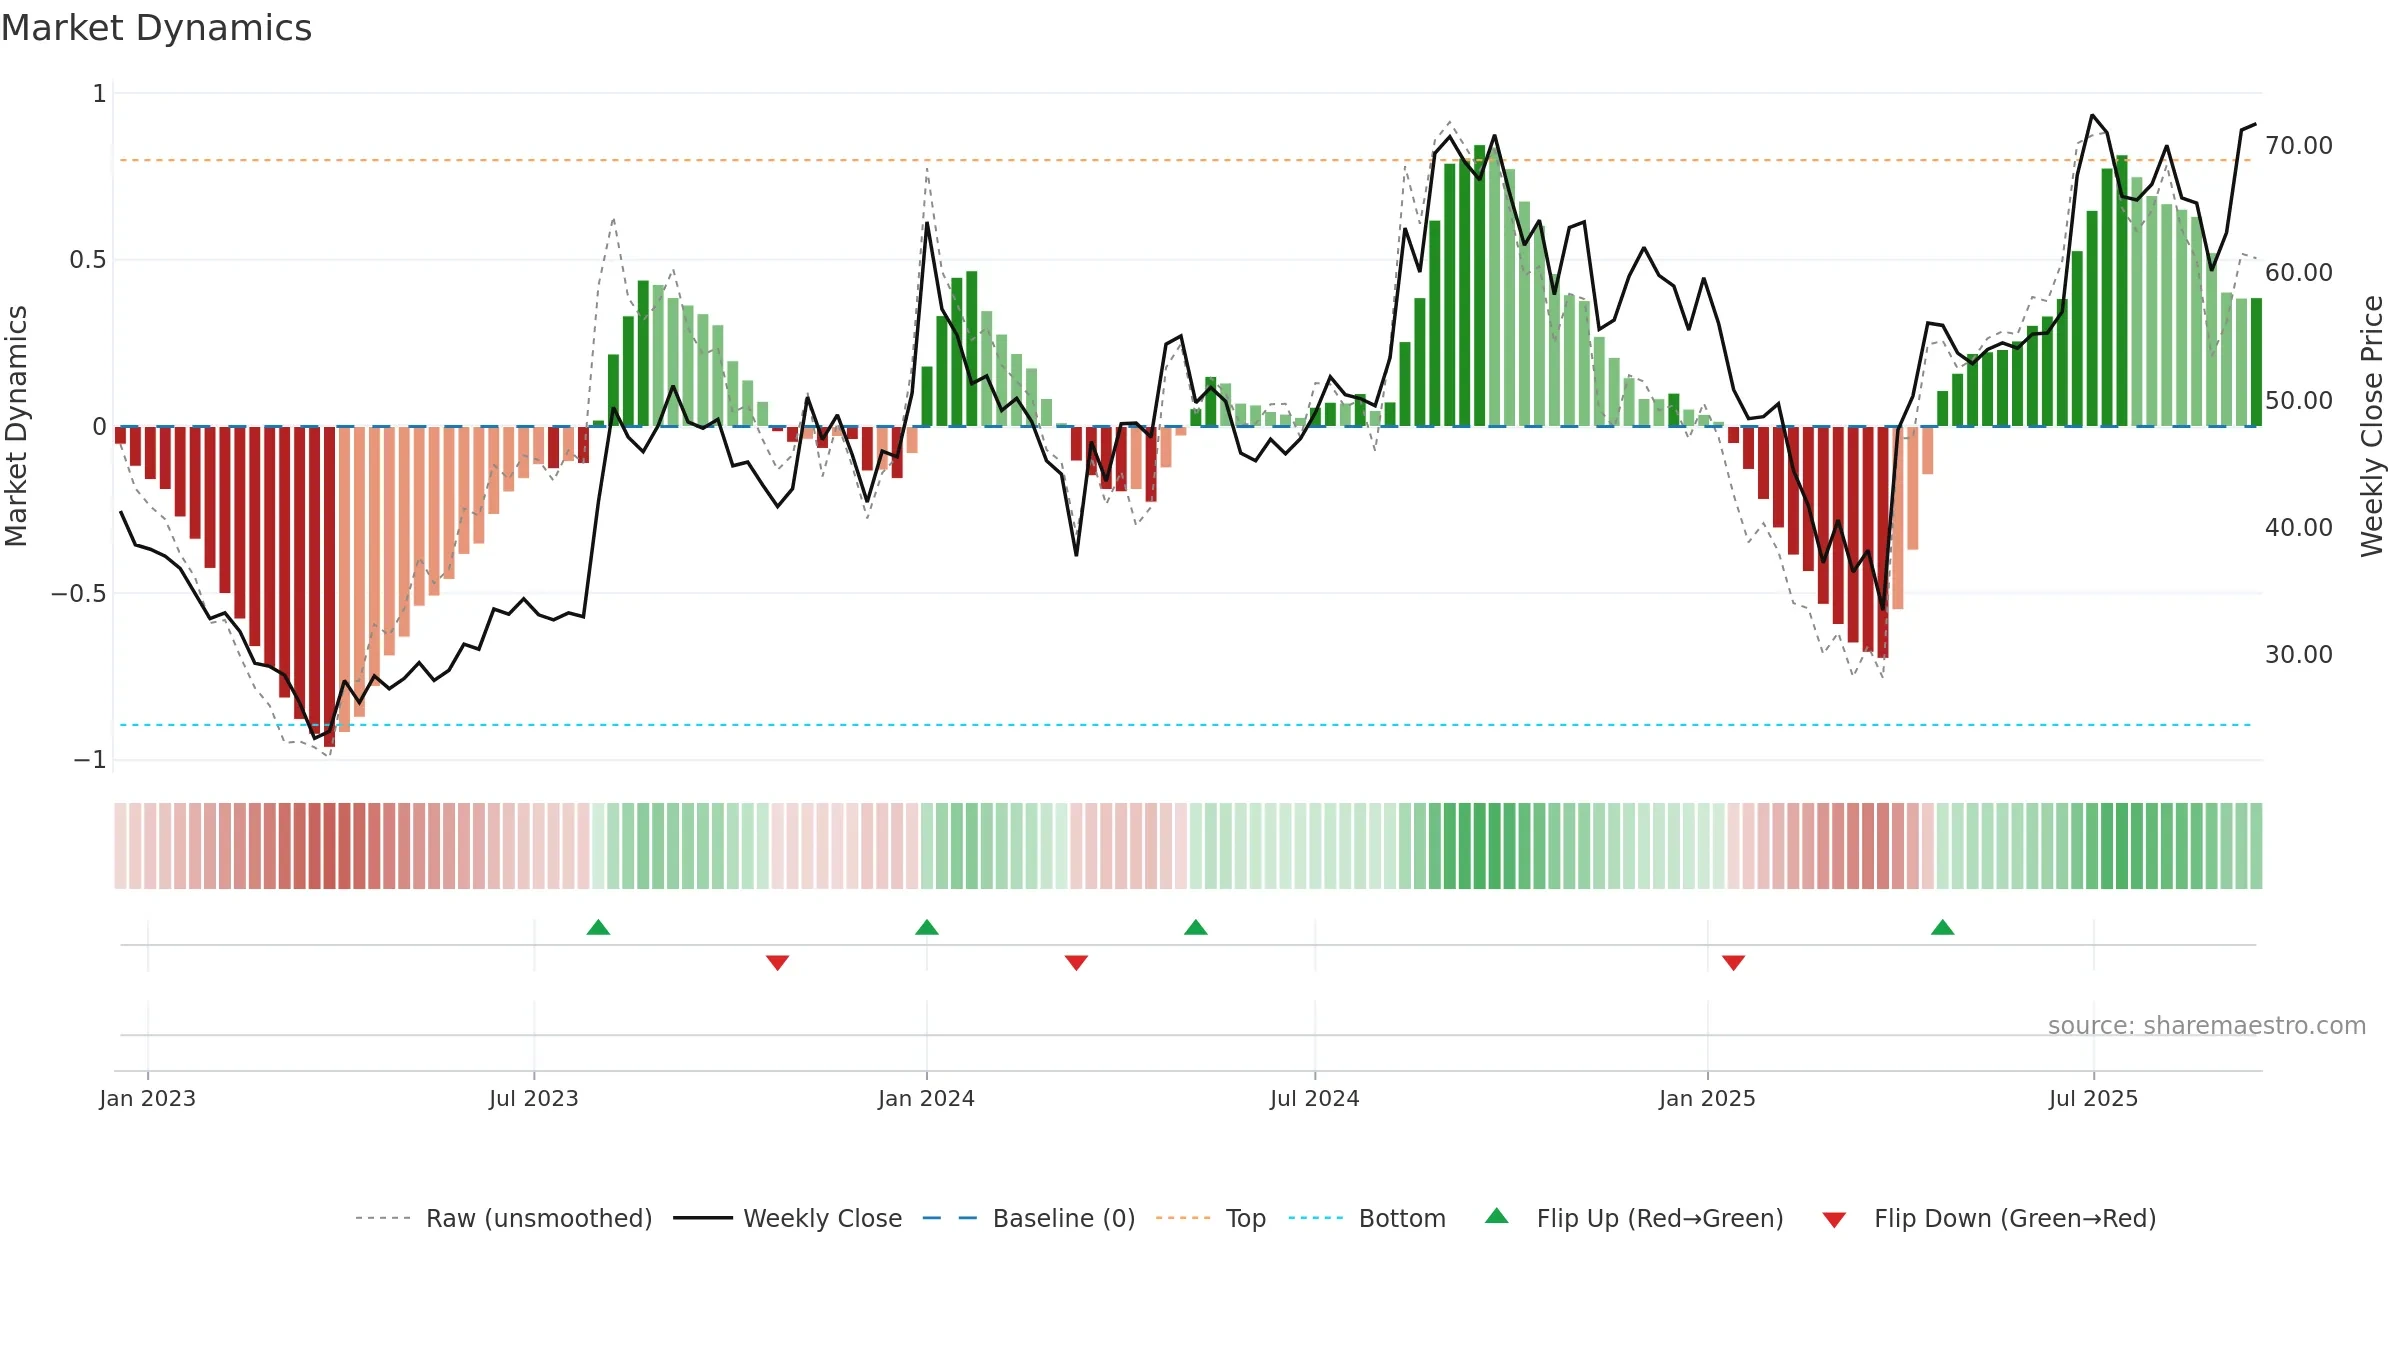Click the Jul 2024 axis label
This screenshot has height=1350, width=2400.
tap(1315, 1098)
